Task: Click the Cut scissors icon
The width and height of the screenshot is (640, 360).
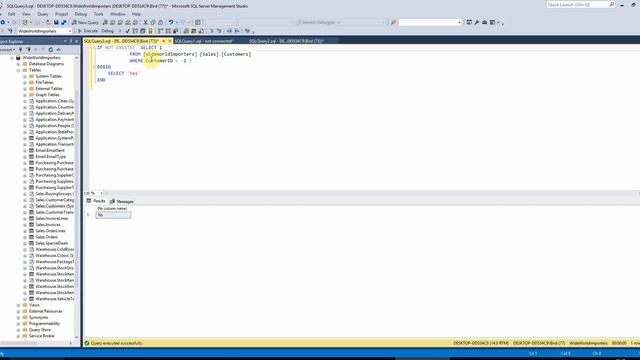Action: coord(145,22)
